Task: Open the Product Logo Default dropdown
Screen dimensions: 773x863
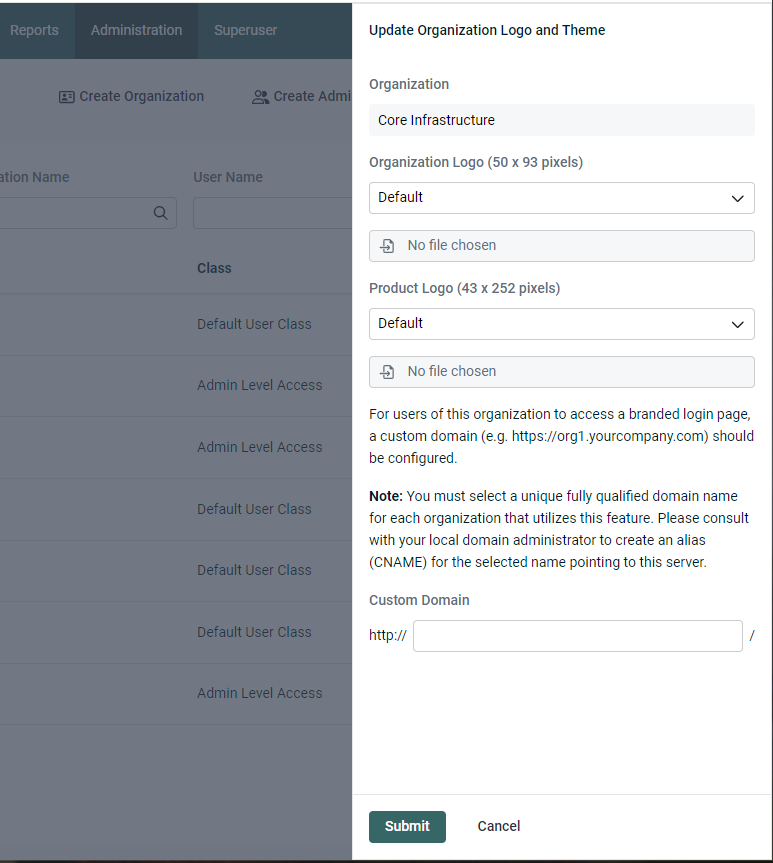Action: (562, 324)
